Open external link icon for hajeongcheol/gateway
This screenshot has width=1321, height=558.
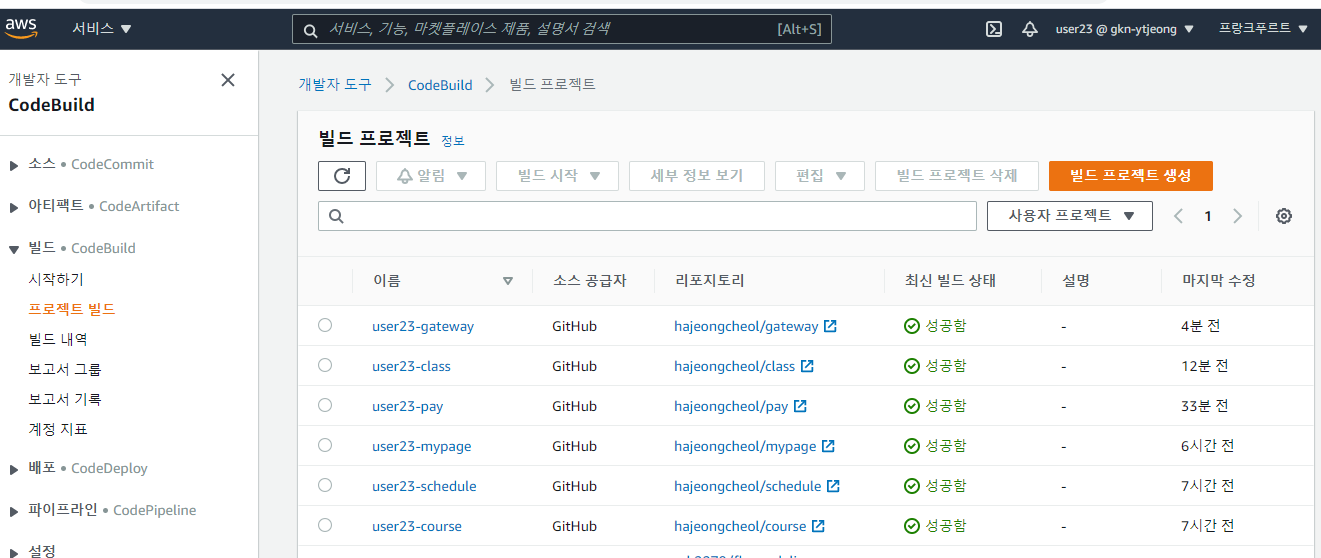(830, 326)
